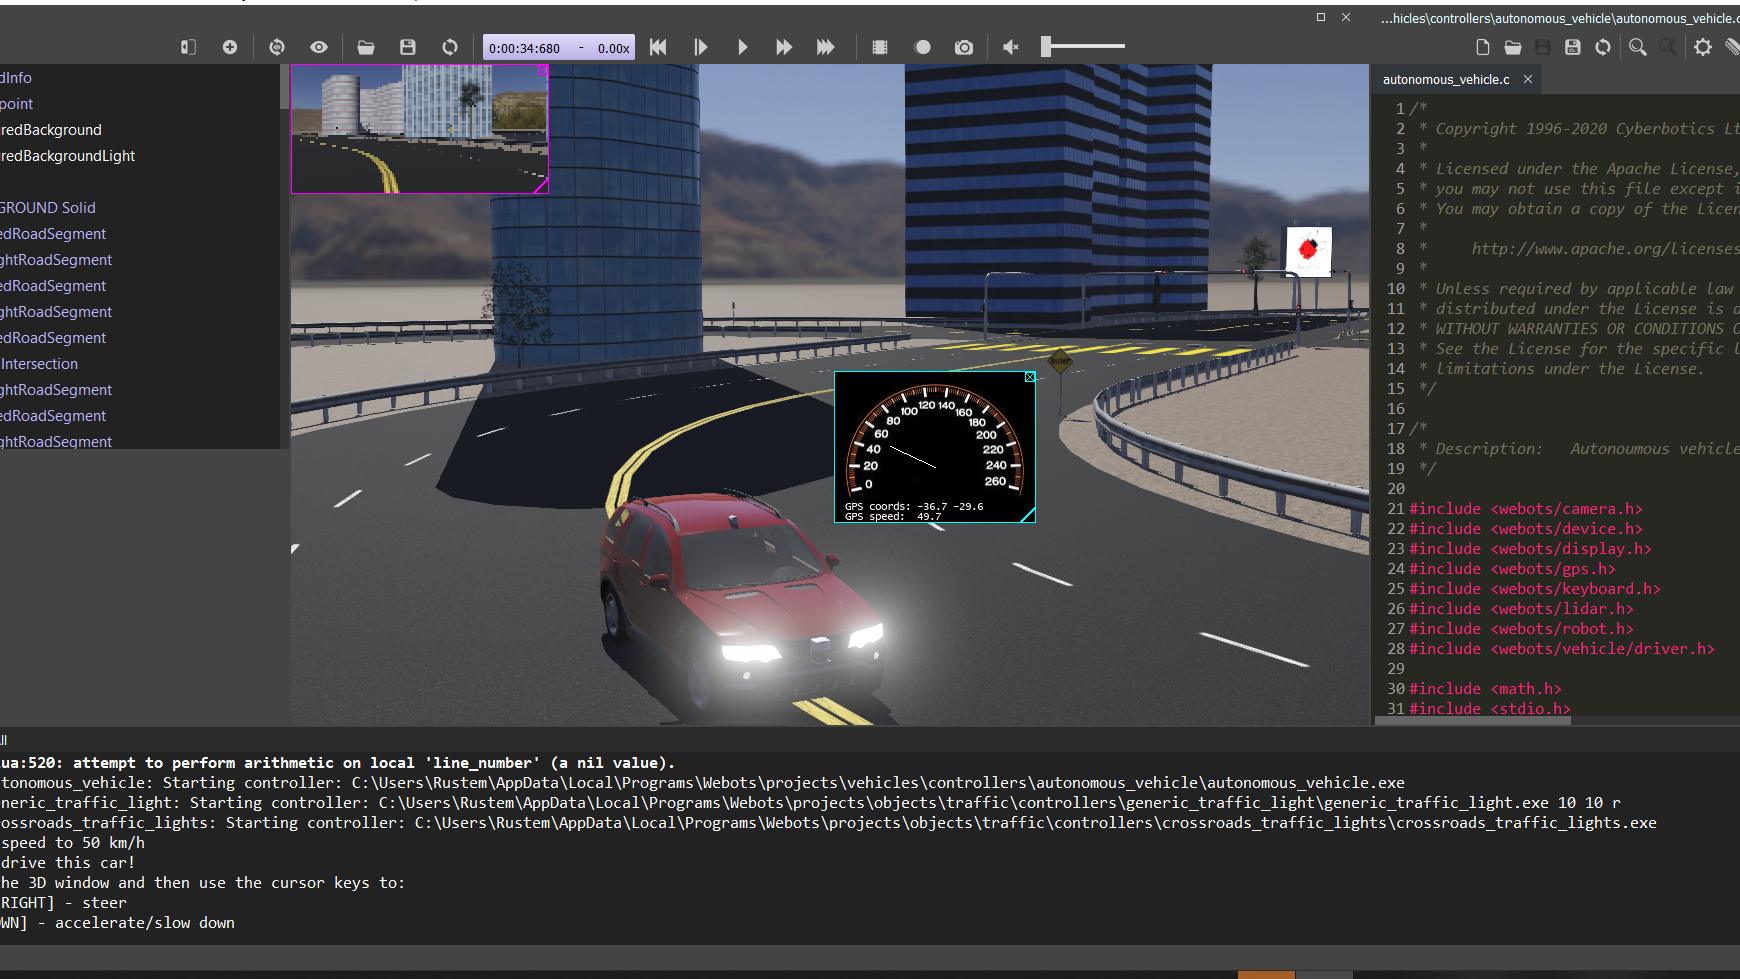The image size is (1740, 979).
Task: Create a new text file in editor
Action: (1483, 47)
